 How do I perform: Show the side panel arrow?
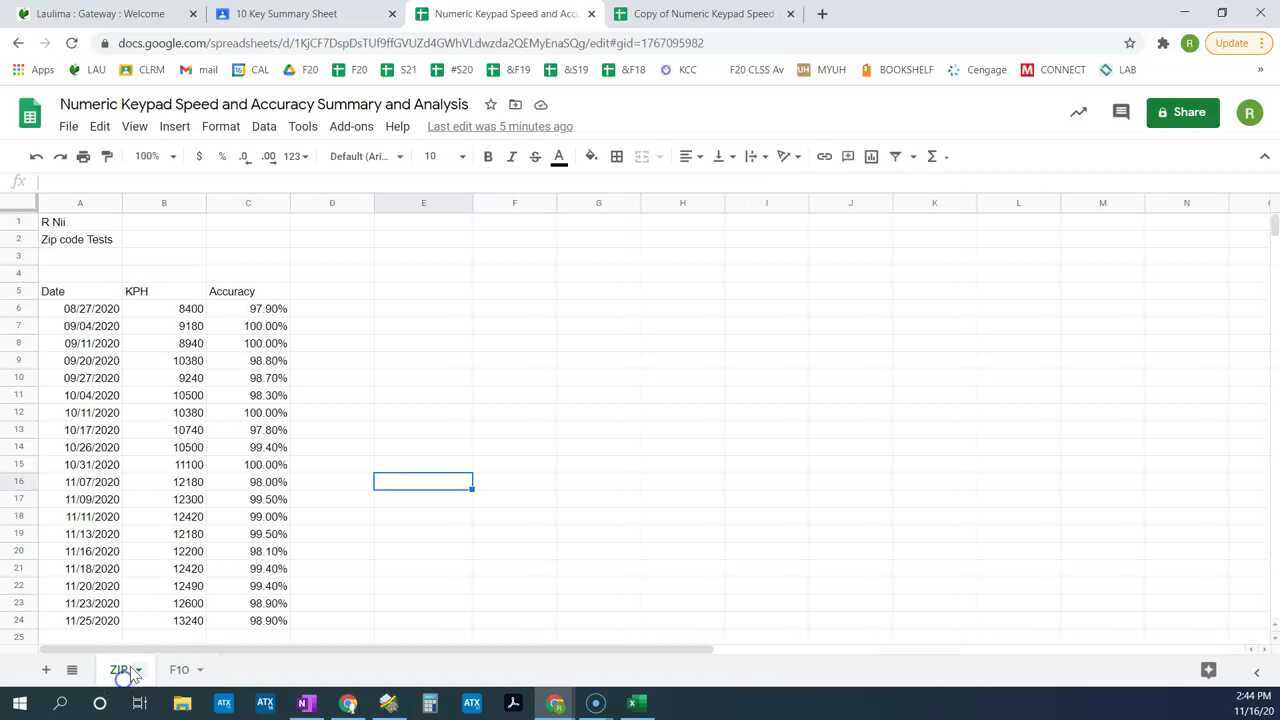pyautogui.click(x=1257, y=672)
